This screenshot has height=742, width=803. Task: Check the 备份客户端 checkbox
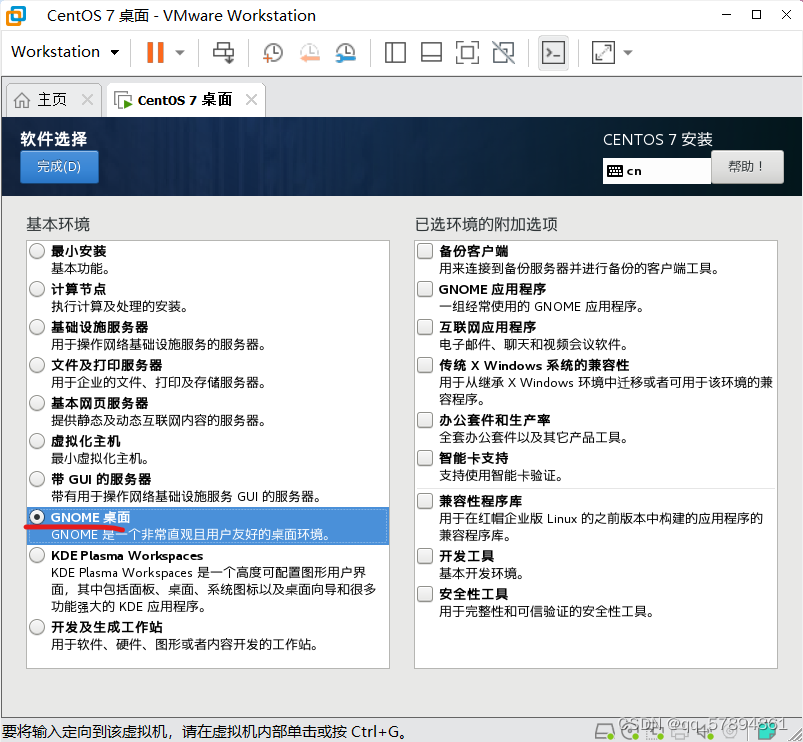pyautogui.click(x=425, y=251)
